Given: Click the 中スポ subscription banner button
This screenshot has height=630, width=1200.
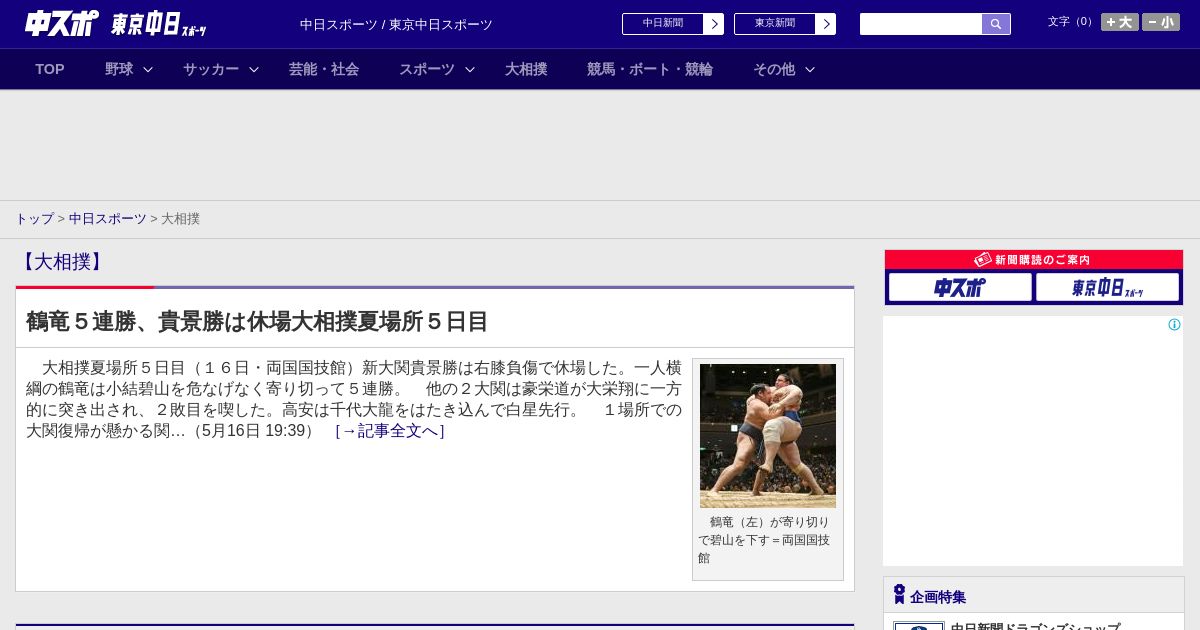Looking at the screenshot, I should pos(960,288).
